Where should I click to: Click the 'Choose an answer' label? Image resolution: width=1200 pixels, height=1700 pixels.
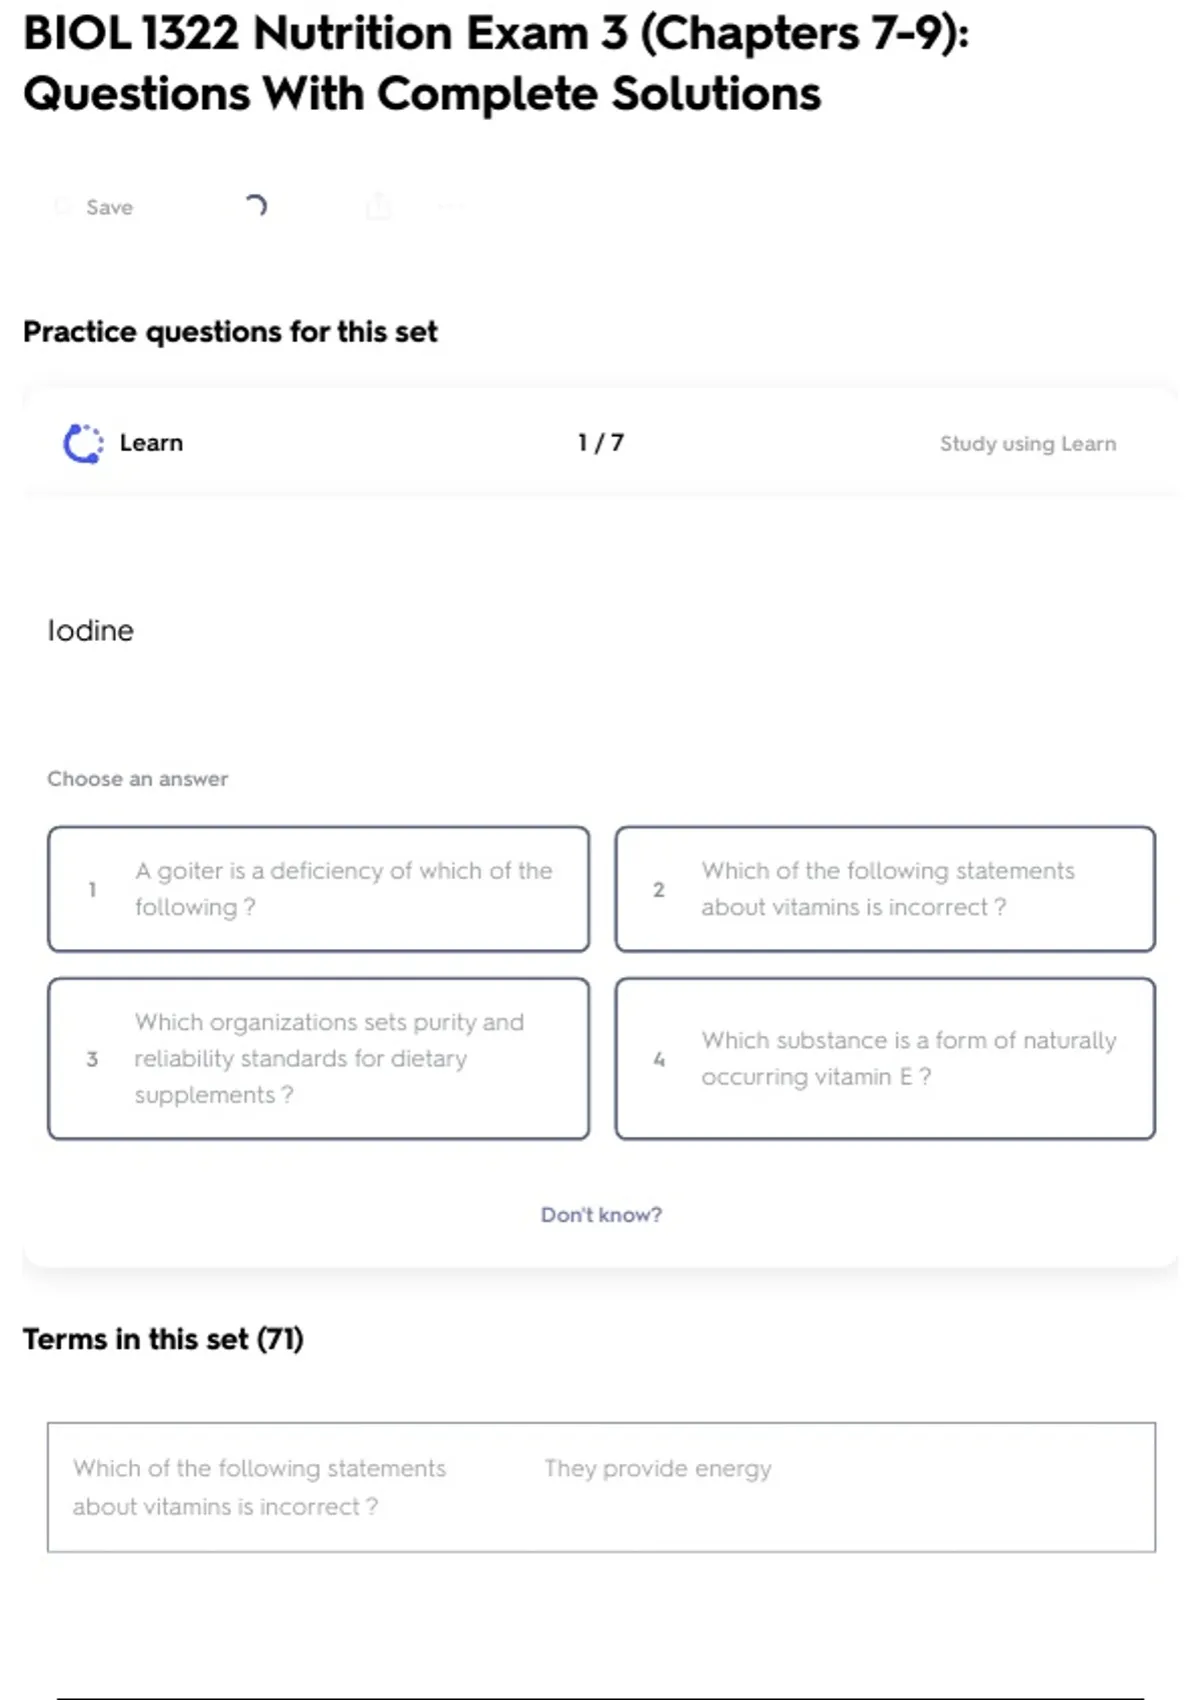(x=138, y=779)
